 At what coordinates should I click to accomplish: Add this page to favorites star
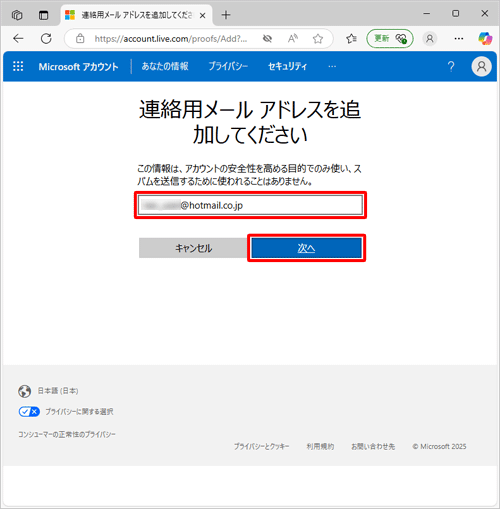318,39
